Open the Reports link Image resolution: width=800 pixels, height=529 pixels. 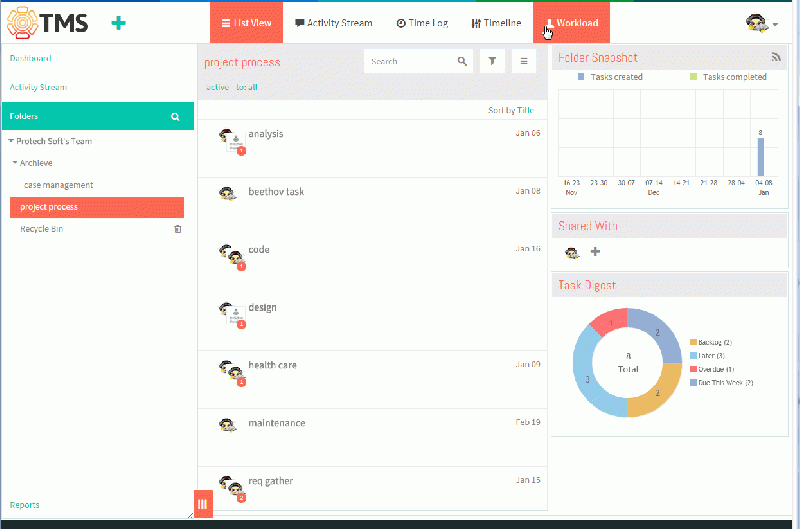(x=24, y=505)
